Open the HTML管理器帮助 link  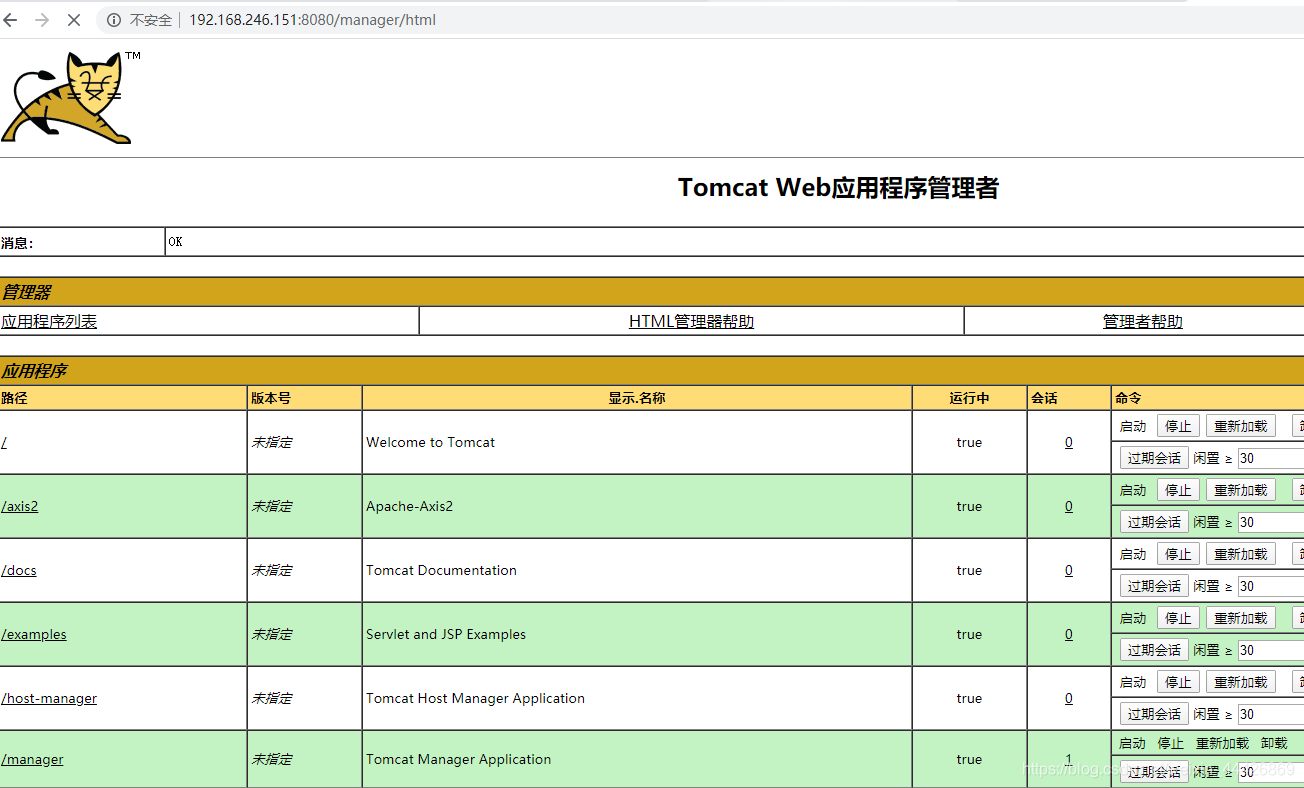tap(691, 321)
